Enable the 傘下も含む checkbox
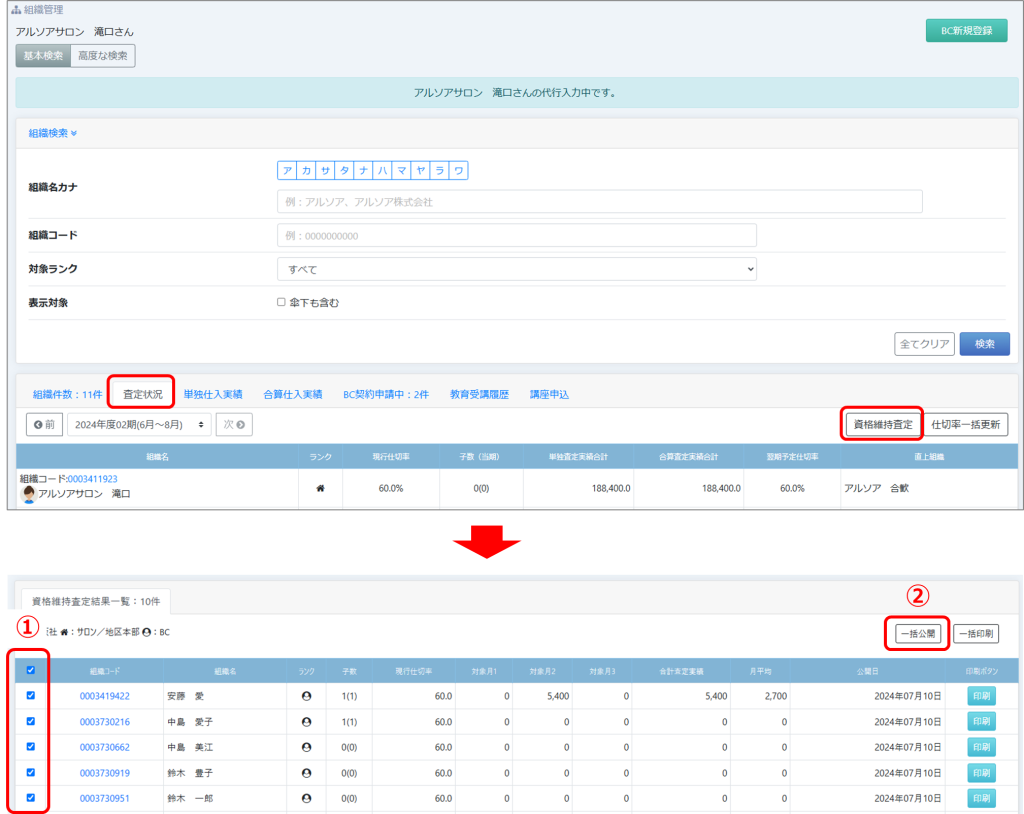 point(281,302)
